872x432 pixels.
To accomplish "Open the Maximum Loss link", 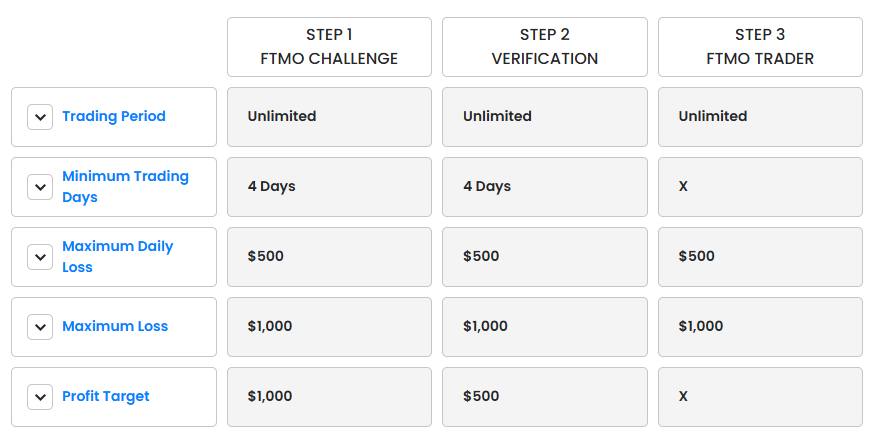I will 115,326.
